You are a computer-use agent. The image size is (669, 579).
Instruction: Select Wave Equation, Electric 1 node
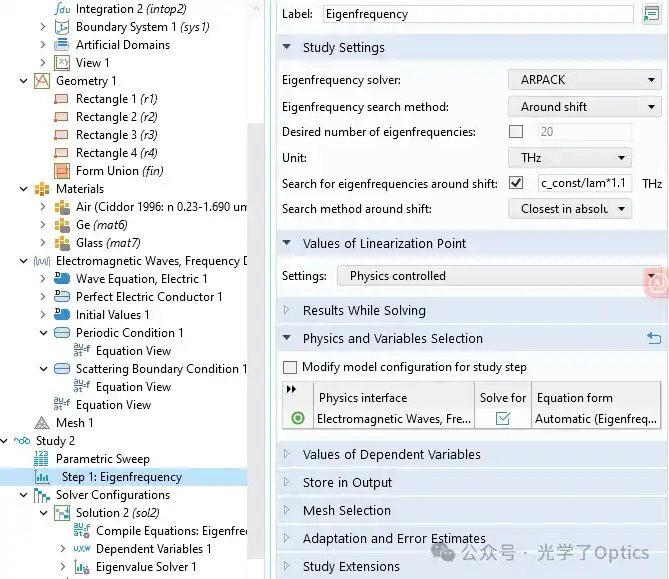tap(141, 279)
